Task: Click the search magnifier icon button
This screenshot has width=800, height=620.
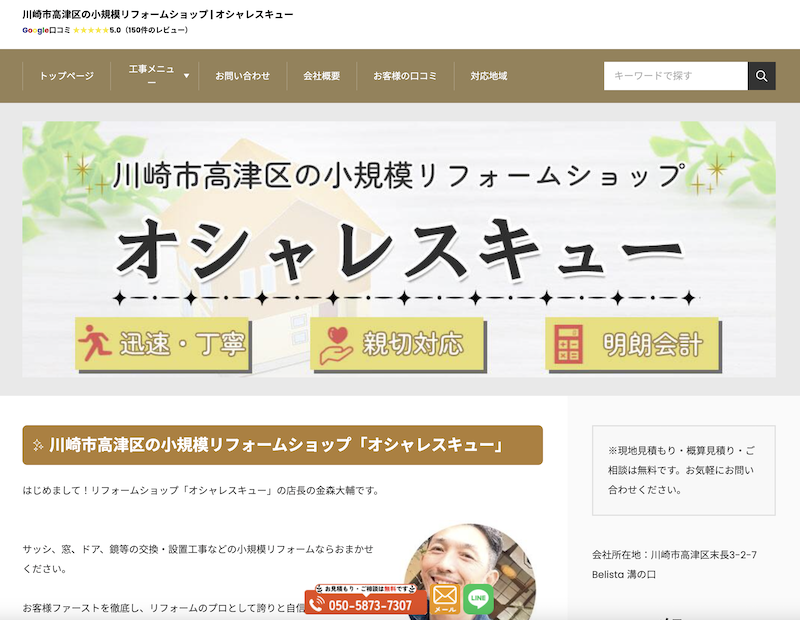Action: (x=762, y=76)
